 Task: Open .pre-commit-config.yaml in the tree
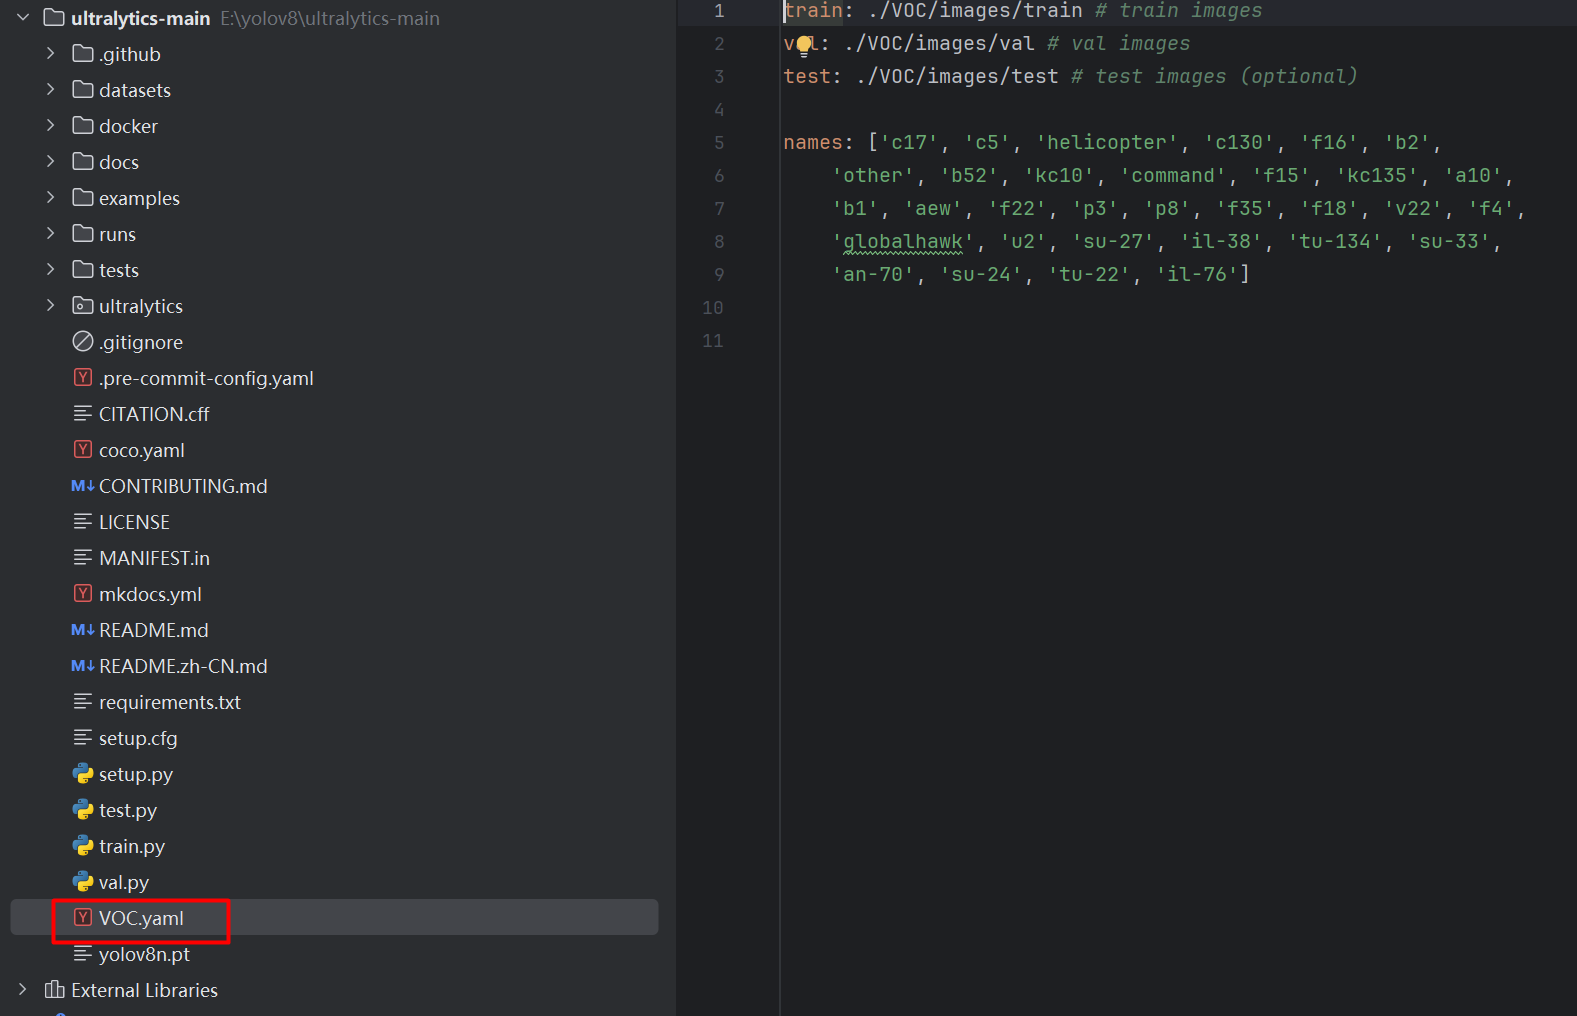[x=206, y=378]
